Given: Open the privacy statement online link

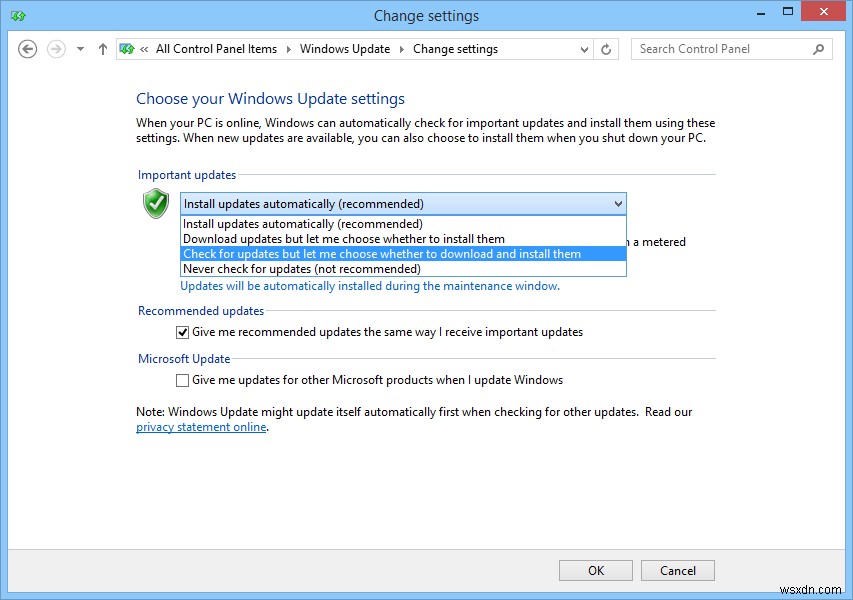Looking at the screenshot, I should [x=200, y=427].
